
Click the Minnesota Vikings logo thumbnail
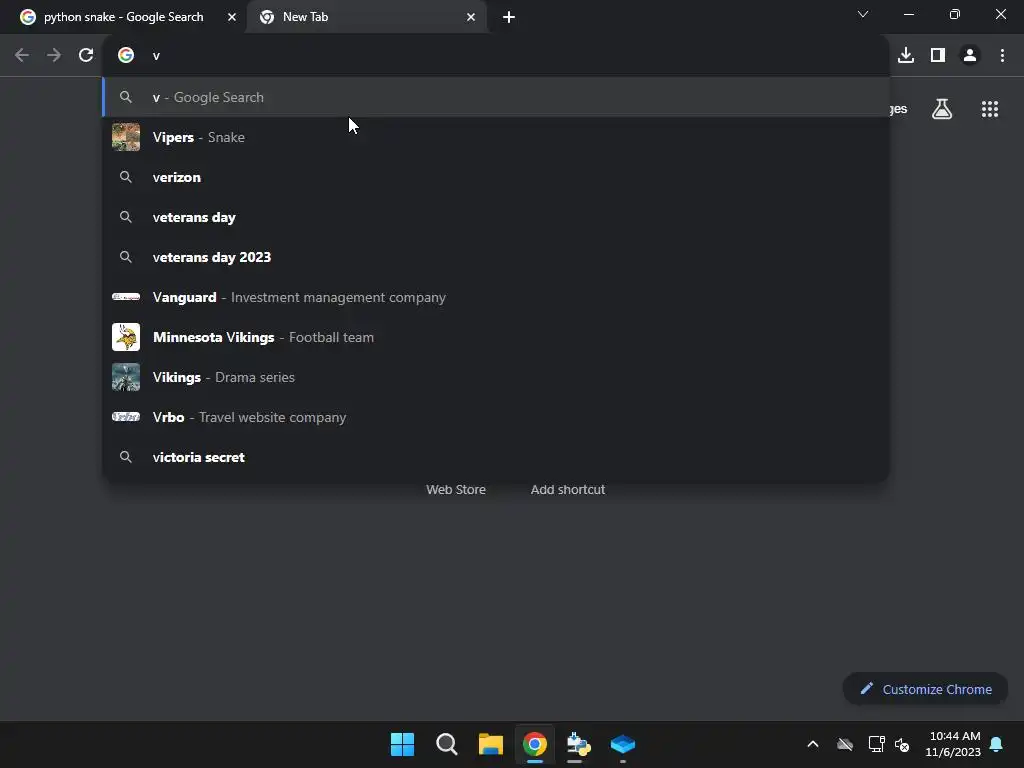(126, 337)
